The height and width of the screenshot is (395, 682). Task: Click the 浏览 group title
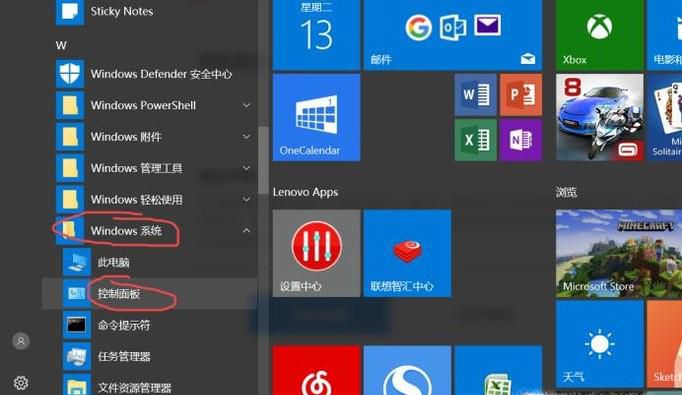(566, 192)
